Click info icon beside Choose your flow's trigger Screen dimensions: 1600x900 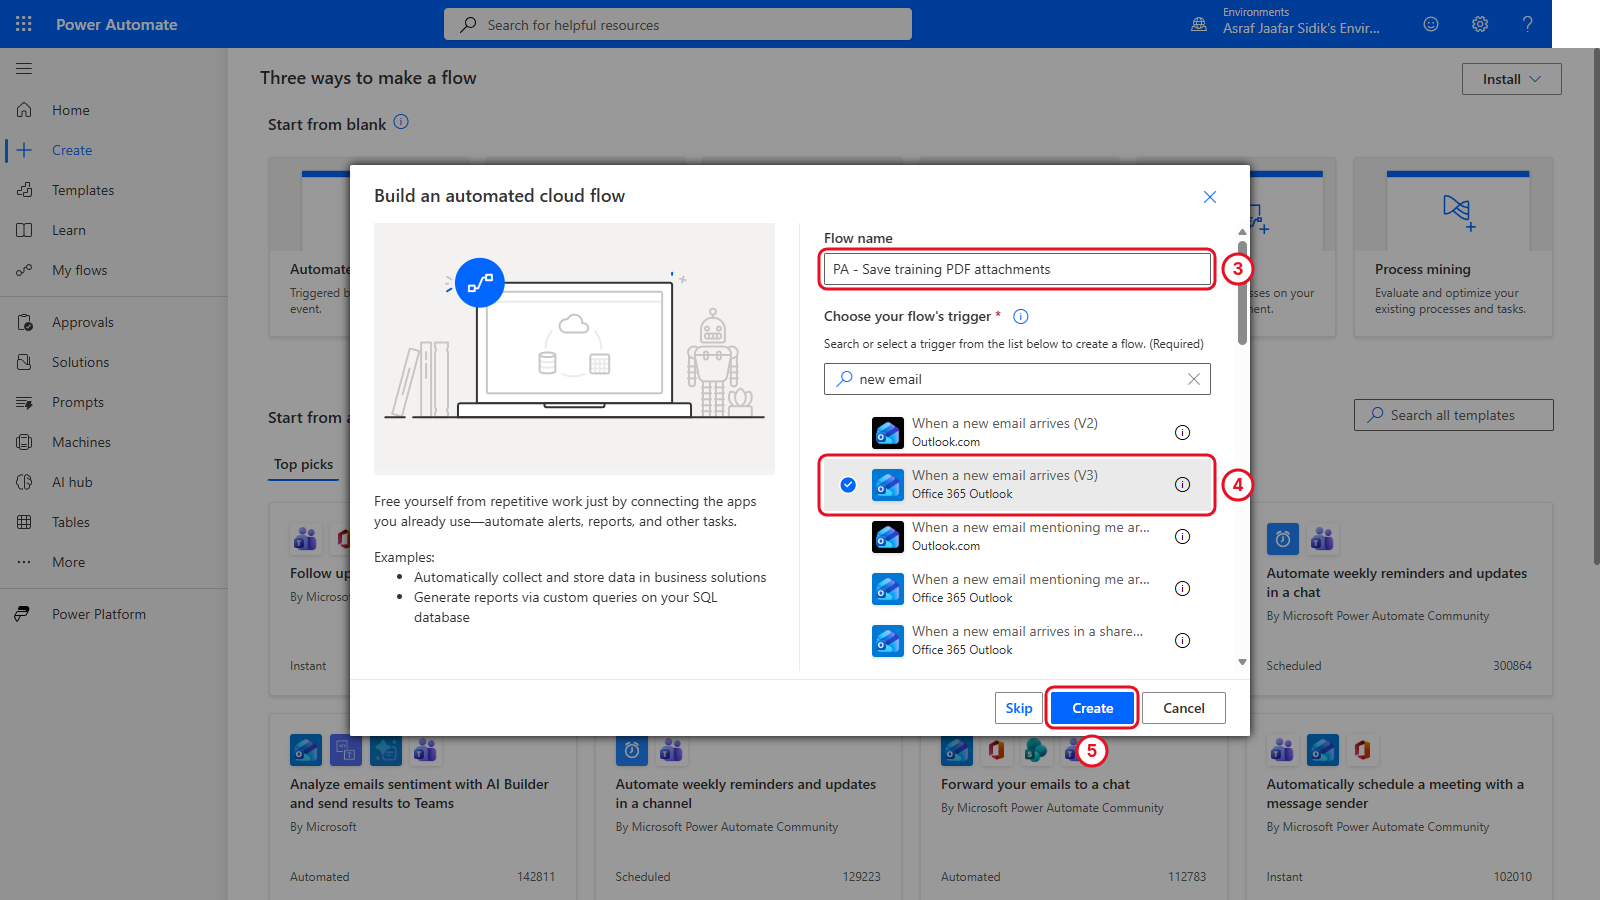click(x=1021, y=317)
